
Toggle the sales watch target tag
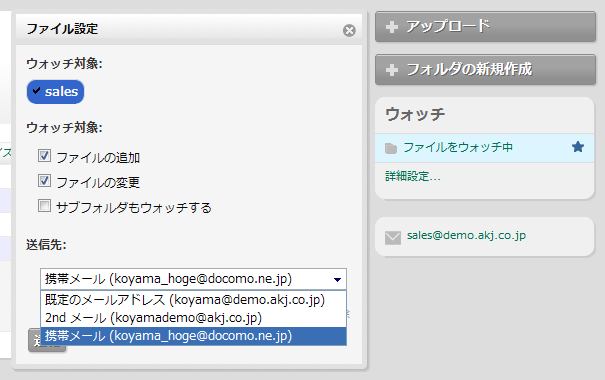pos(55,92)
